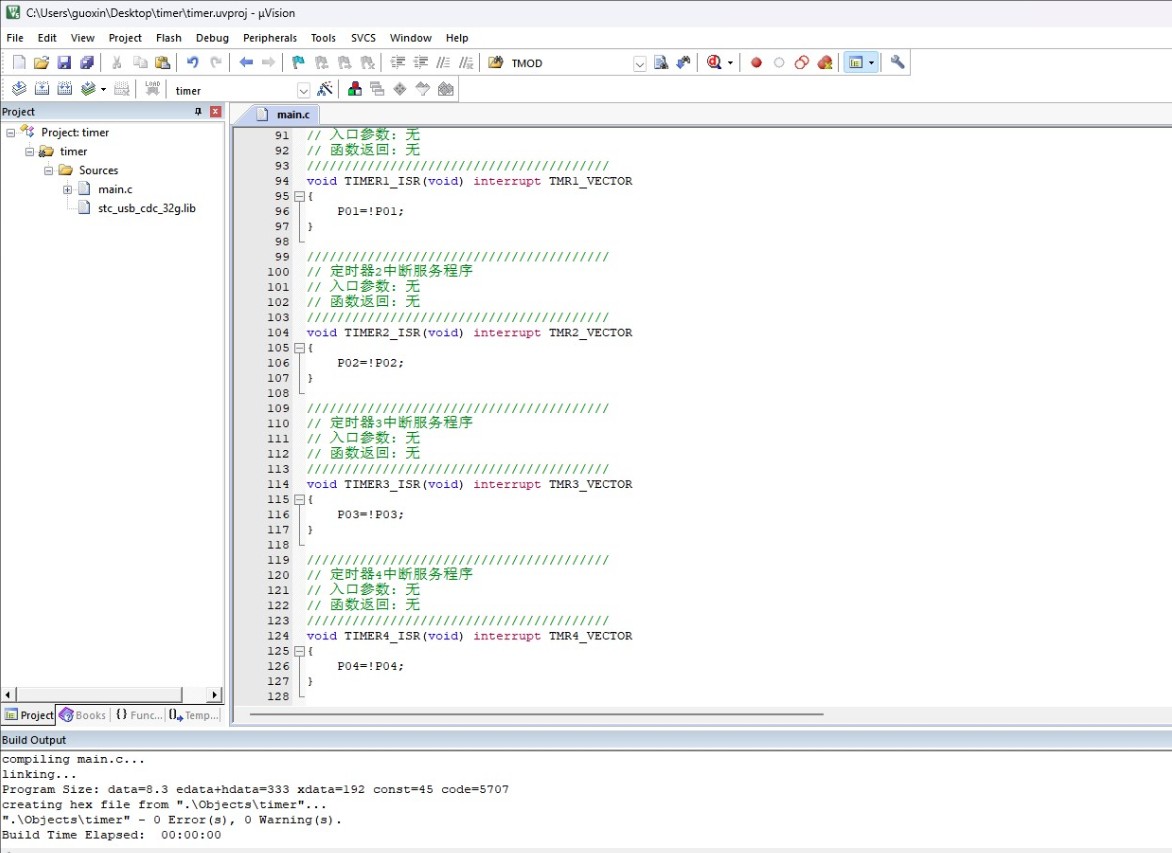Fold the TIMER2_ISR function body
This screenshot has height=853, width=1172.
(299, 348)
